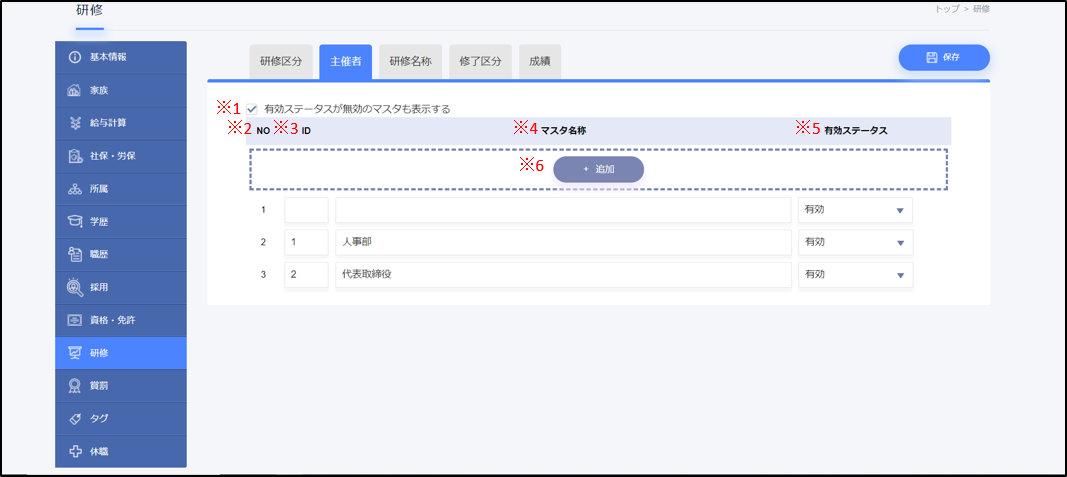The image size is (1067, 477).
Task: Click the 社保・労保 building icon
Action: [x=75, y=156]
